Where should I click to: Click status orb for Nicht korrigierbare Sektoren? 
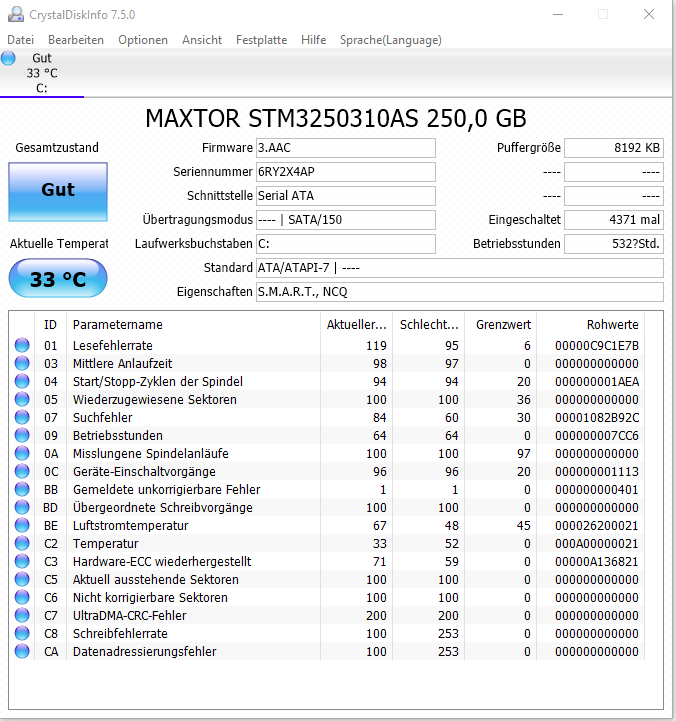tap(22, 597)
